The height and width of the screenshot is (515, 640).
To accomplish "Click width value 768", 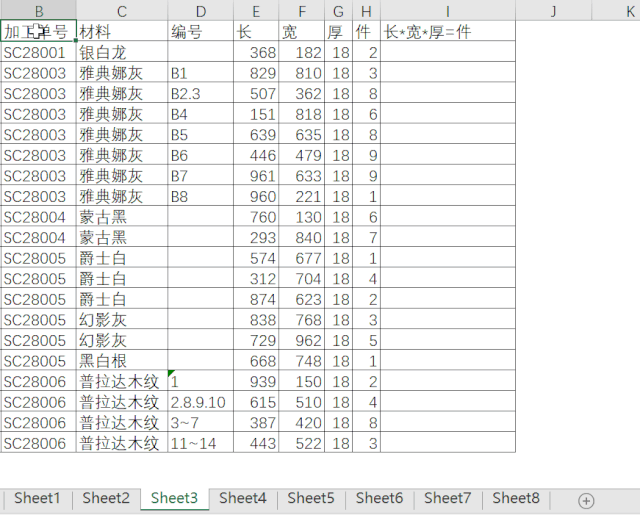I will (x=302, y=319).
